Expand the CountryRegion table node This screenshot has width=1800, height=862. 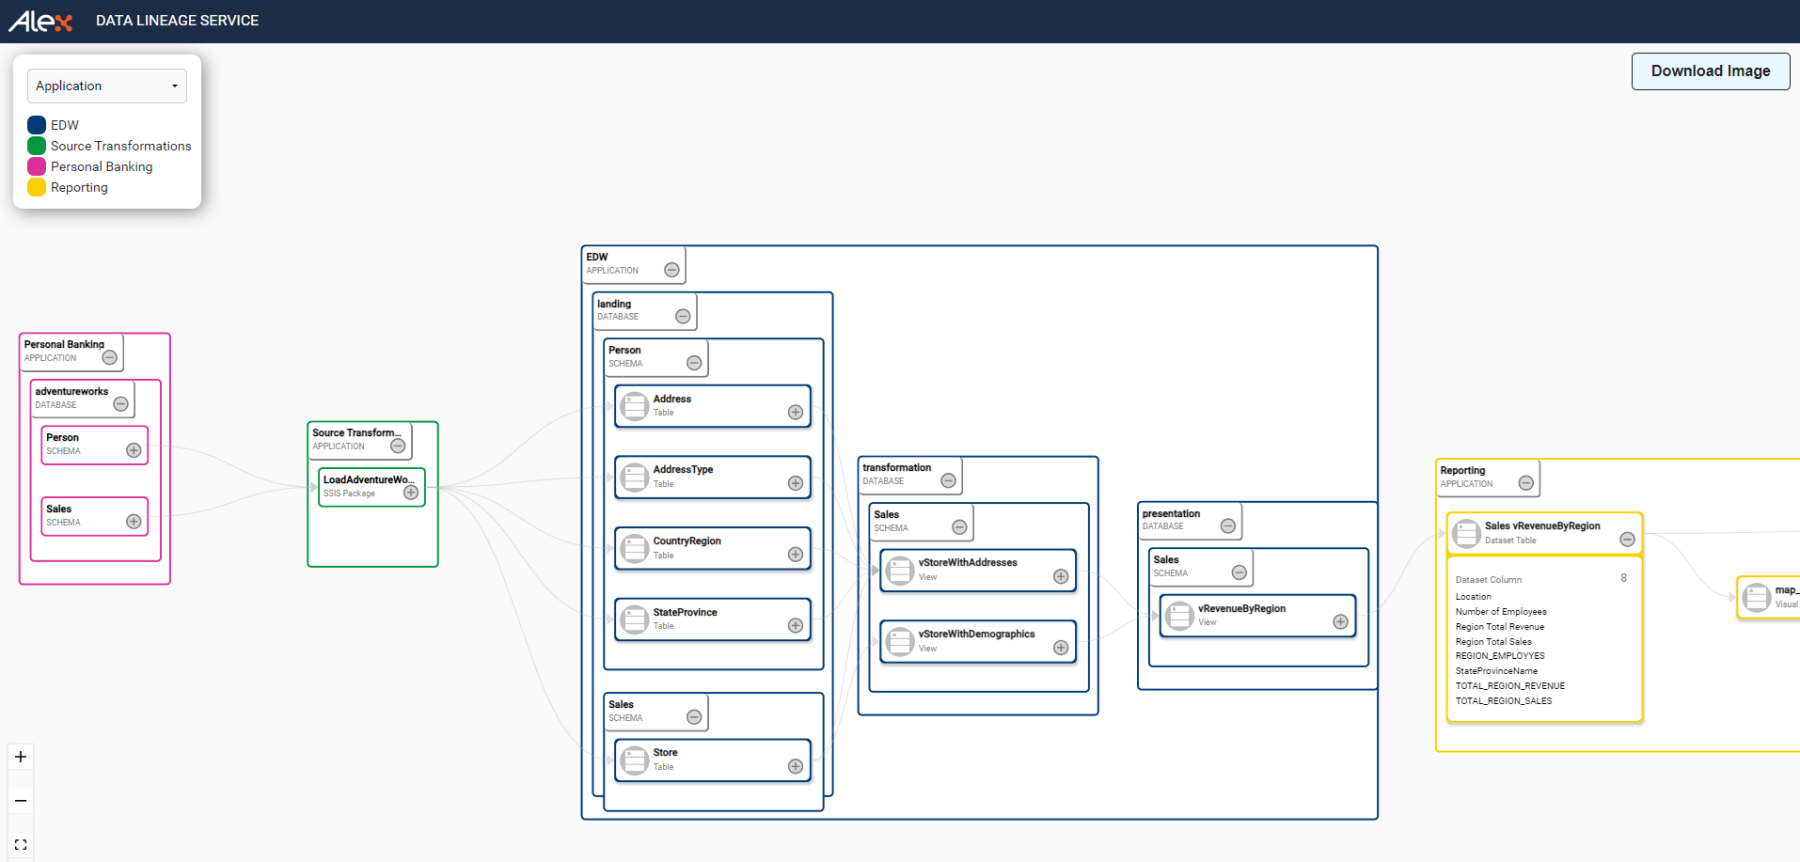coord(796,554)
